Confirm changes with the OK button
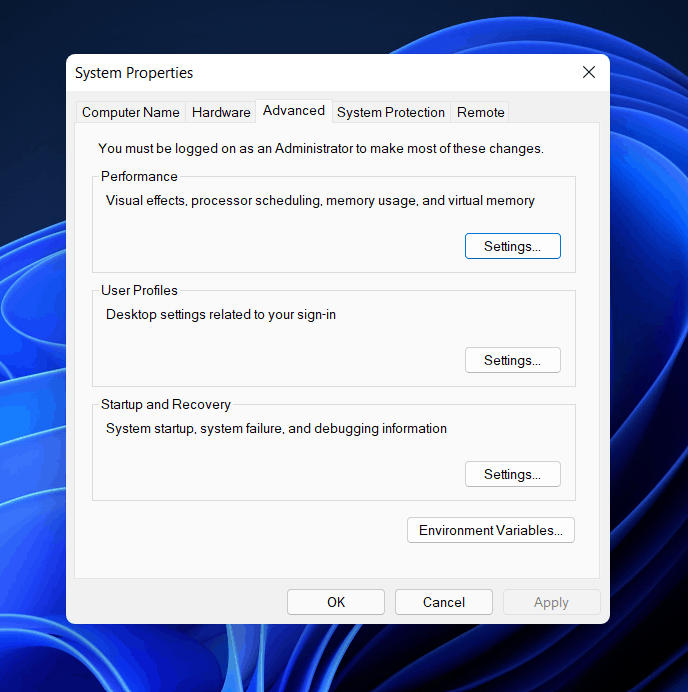 click(x=336, y=602)
